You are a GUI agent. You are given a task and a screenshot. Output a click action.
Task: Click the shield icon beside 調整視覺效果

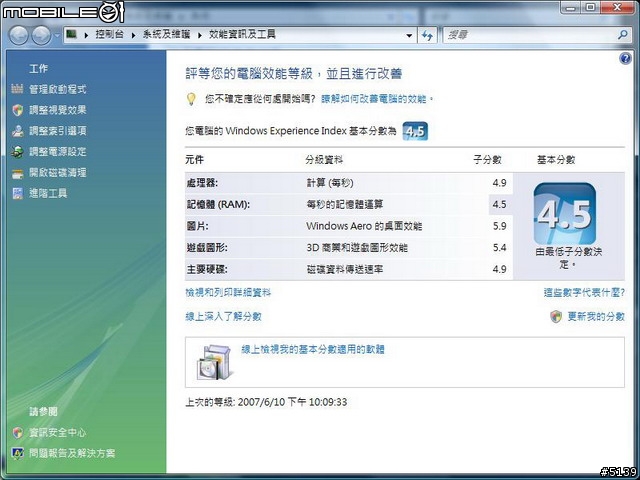(x=18, y=110)
